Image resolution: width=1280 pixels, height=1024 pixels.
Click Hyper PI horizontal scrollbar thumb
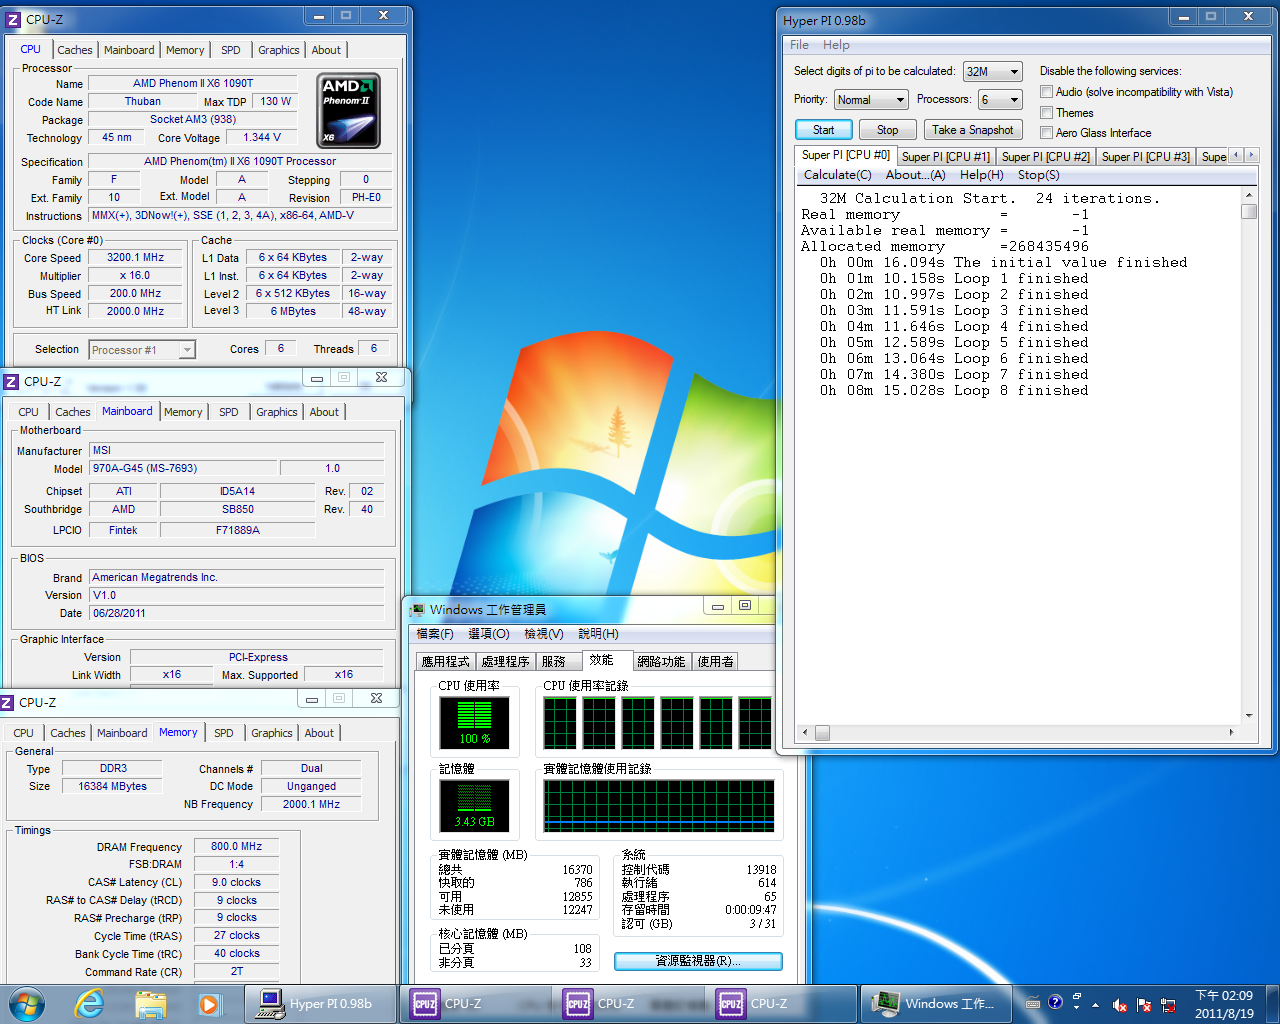click(x=822, y=733)
